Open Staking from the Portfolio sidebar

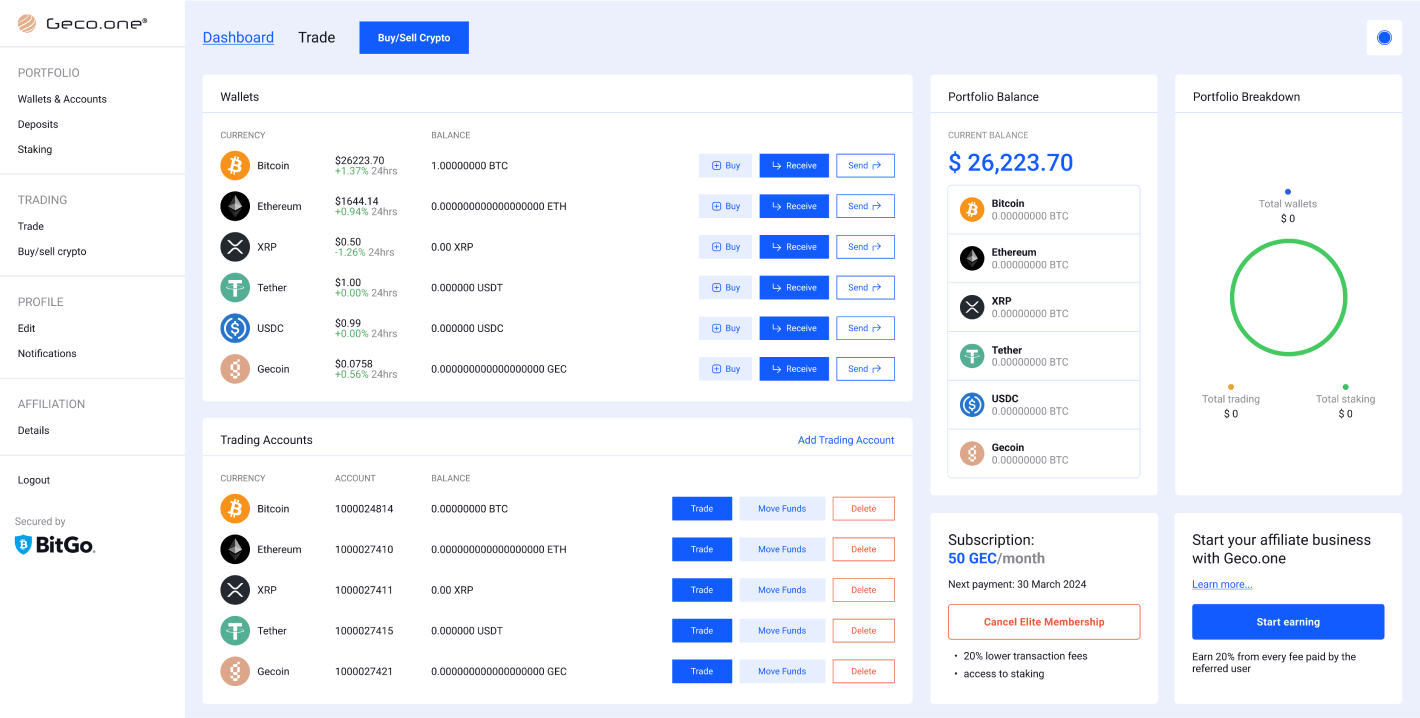34,149
